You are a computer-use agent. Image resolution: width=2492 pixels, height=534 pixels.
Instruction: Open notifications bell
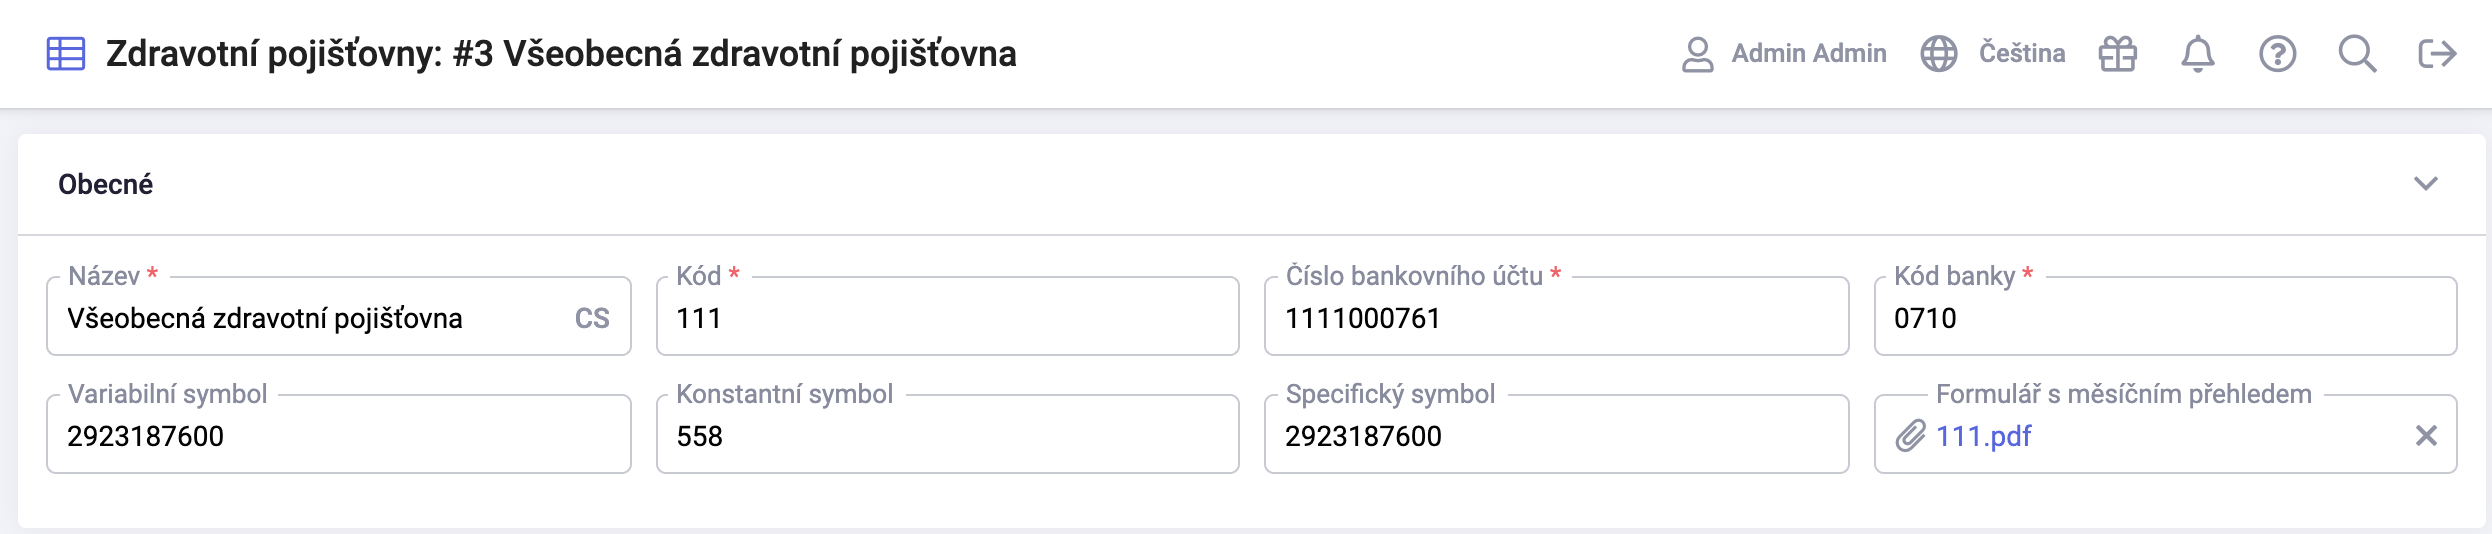click(x=2198, y=54)
